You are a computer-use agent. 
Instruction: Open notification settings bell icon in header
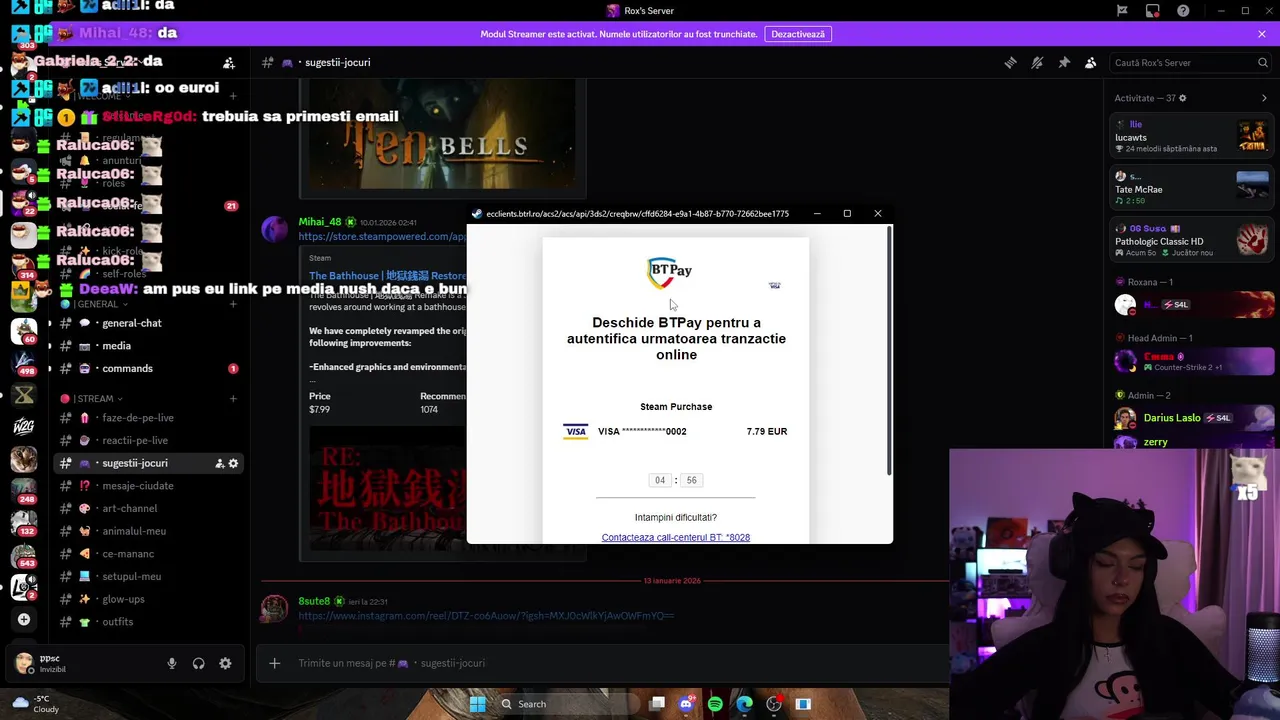(x=1037, y=62)
